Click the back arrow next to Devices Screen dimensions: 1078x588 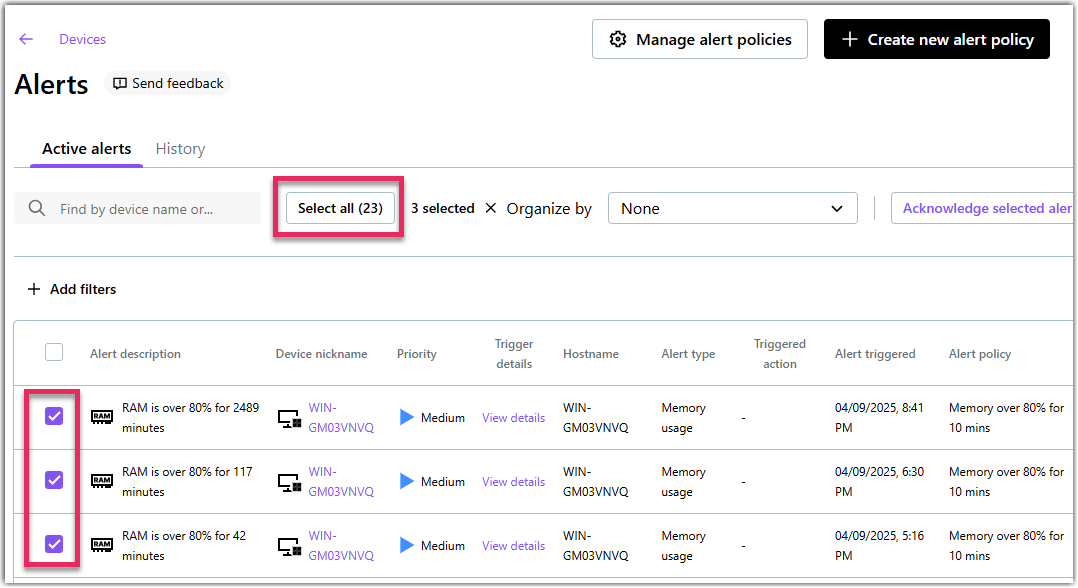click(x=26, y=39)
